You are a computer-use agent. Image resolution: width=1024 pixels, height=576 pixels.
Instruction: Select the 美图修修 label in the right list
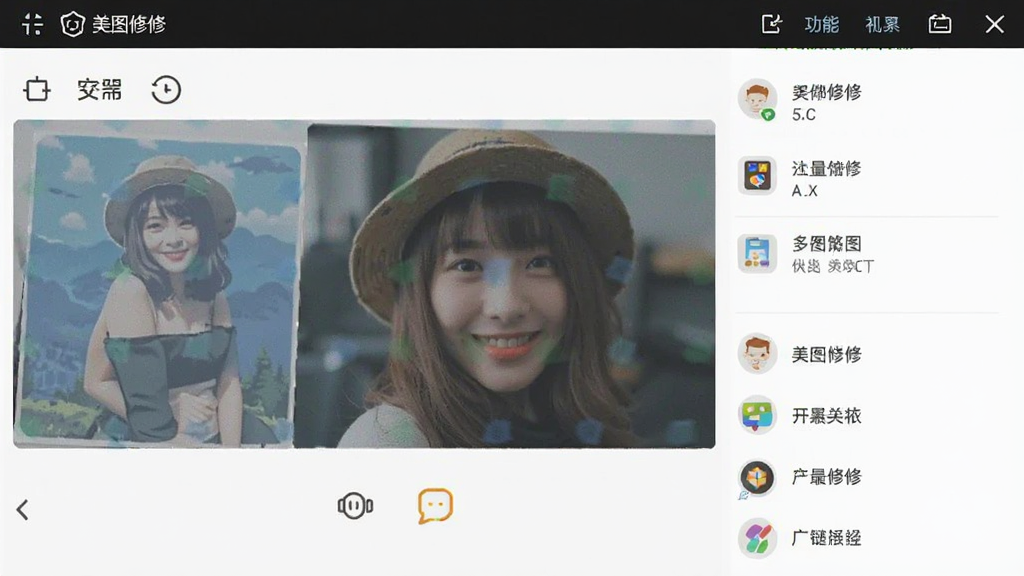point(827,355)
